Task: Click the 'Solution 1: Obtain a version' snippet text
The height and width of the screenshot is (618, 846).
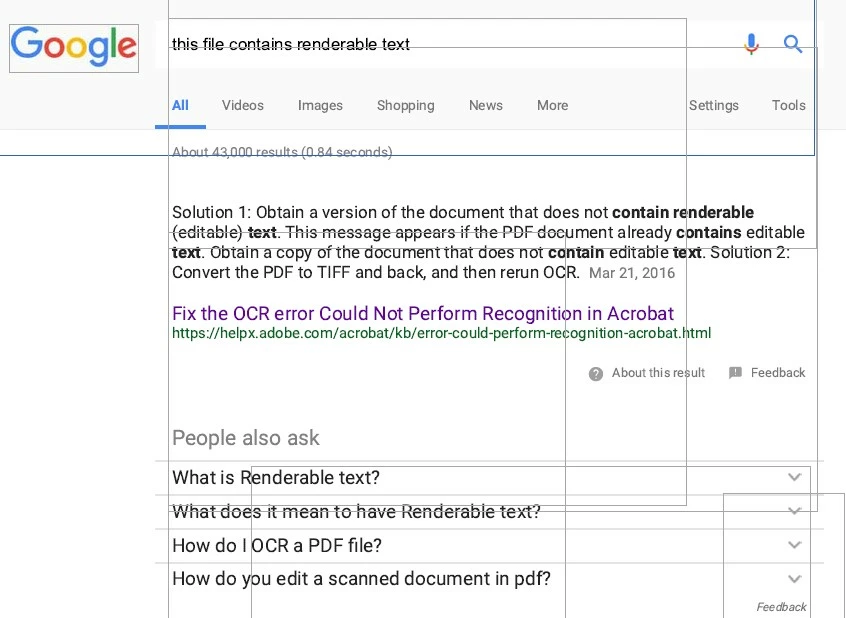Action: click(x=488, y=242)
